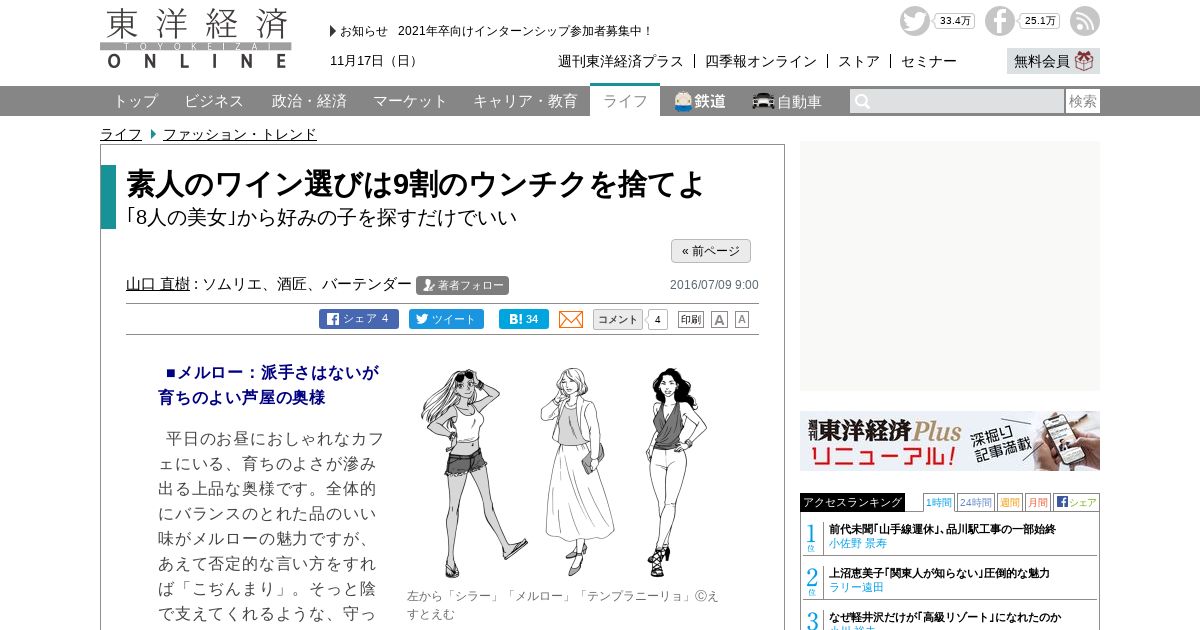Click the Hatena bookmark B! 34 button
The image size is (1200, 630).
tap(524, 319)
